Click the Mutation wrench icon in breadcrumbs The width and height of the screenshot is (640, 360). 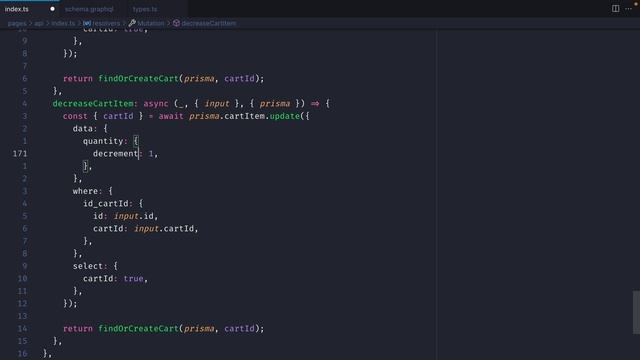[x=132, y=23]
